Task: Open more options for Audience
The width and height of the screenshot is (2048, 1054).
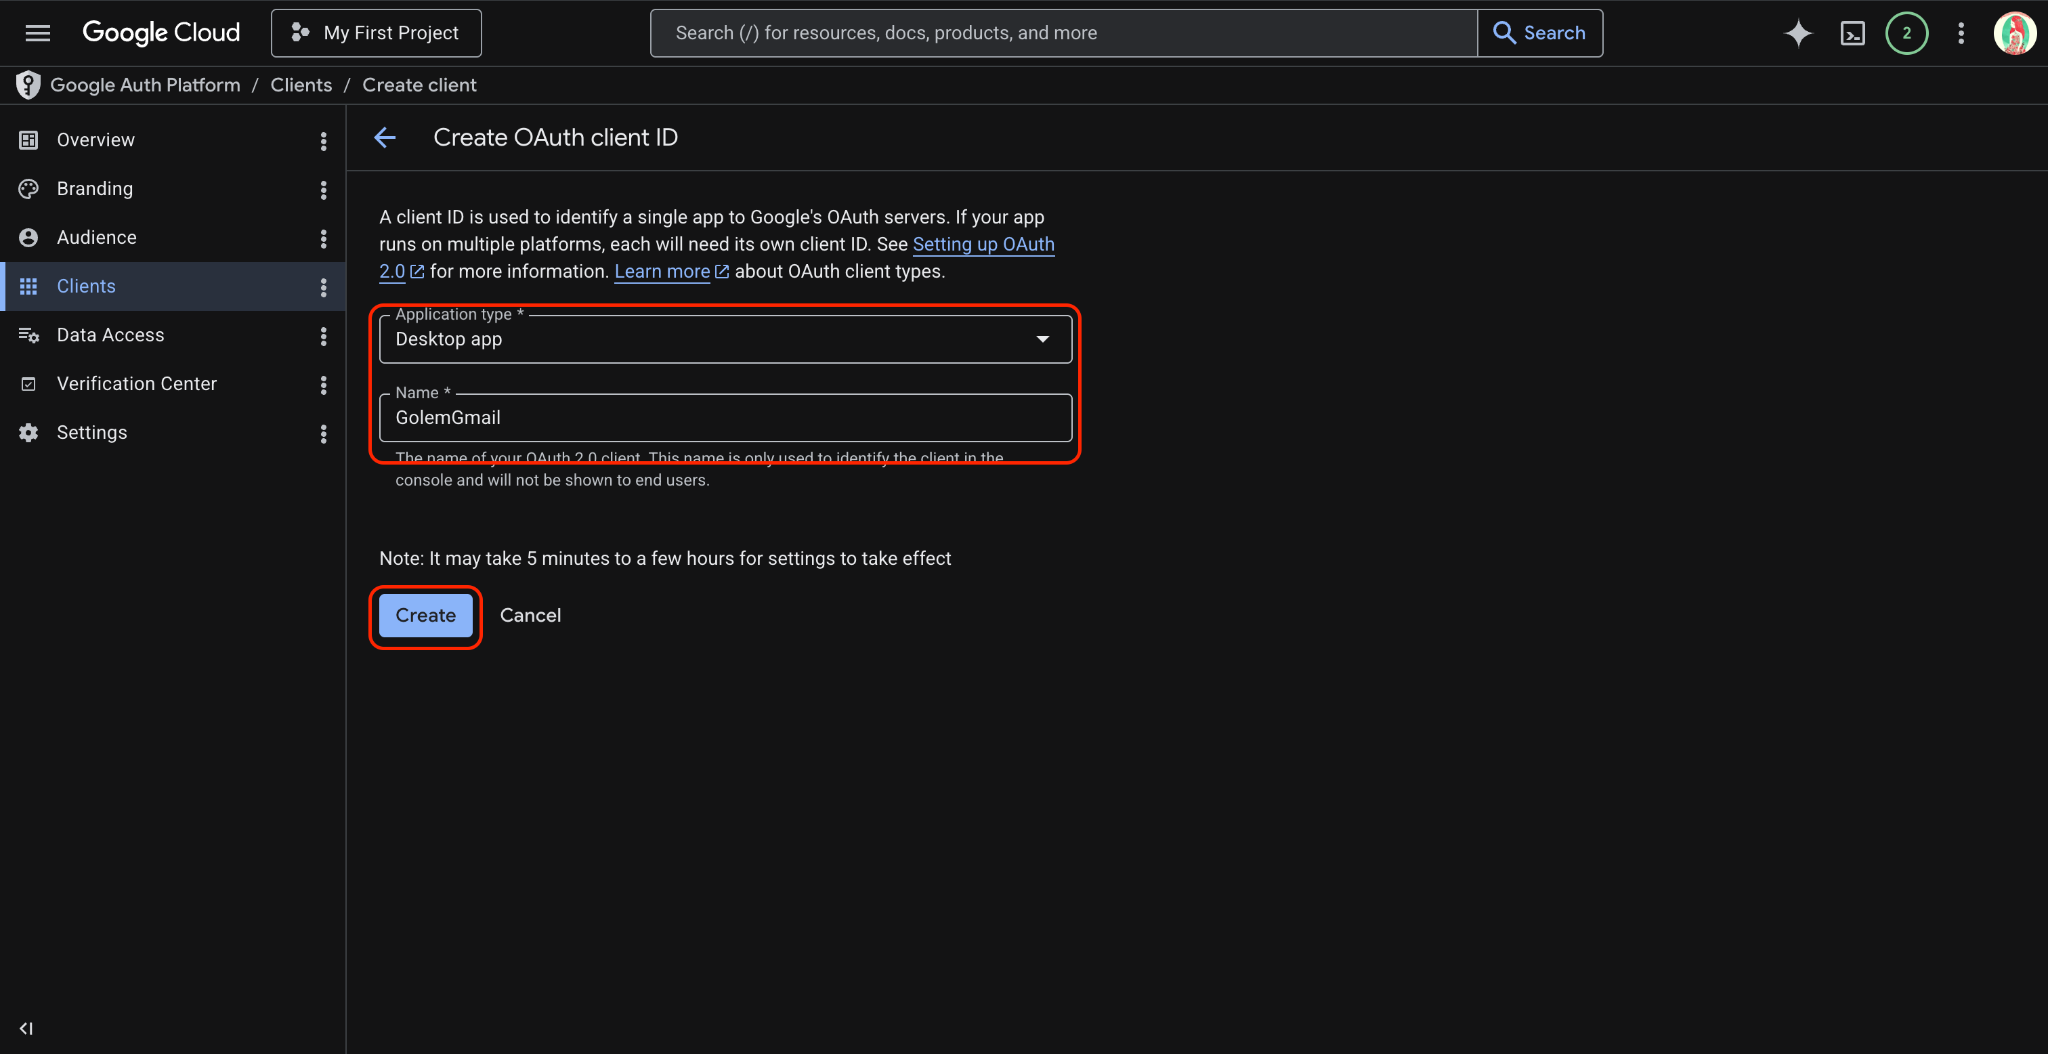Action: point(323,239)
